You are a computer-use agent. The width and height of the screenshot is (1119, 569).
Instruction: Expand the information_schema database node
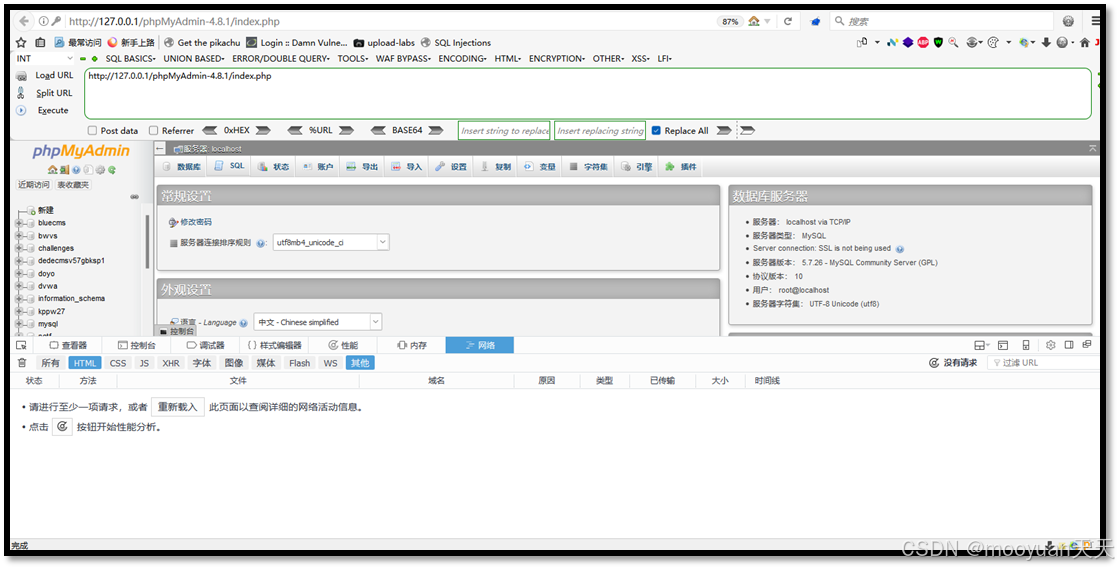[x=19, y=298]
